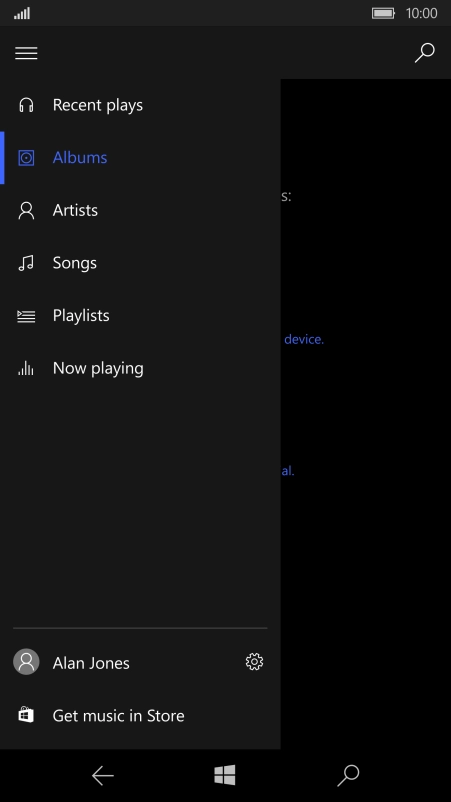Open the Recent plays menu item
Screen dimensions: 451x802
pos(140,105)
